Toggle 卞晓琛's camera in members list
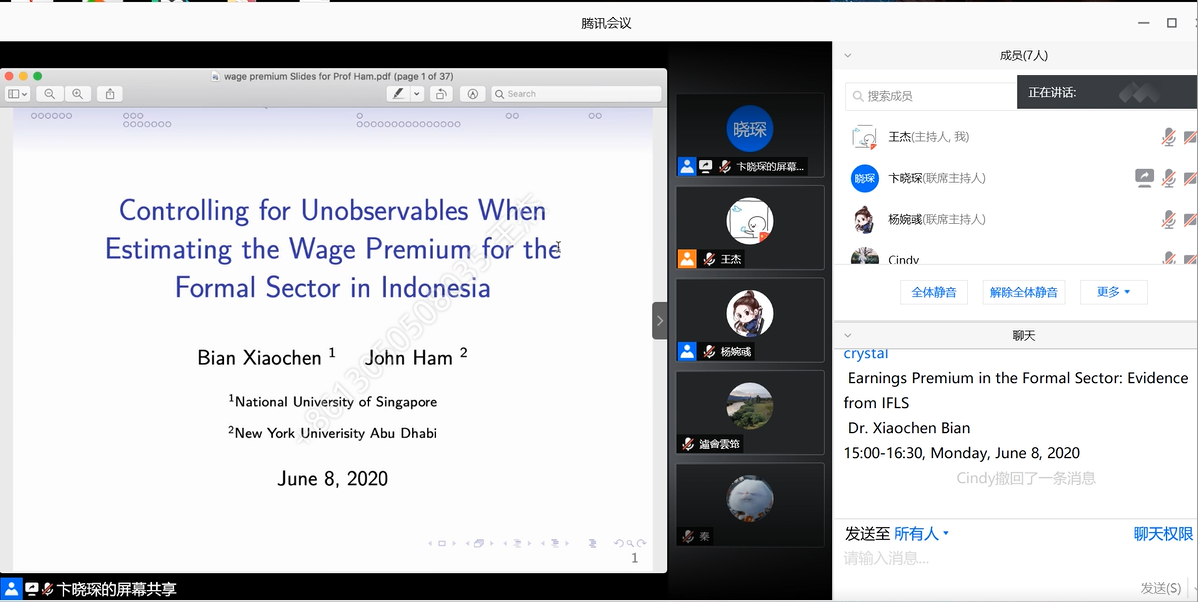Screen dimensions: 1198x602 coord(1190,178)
